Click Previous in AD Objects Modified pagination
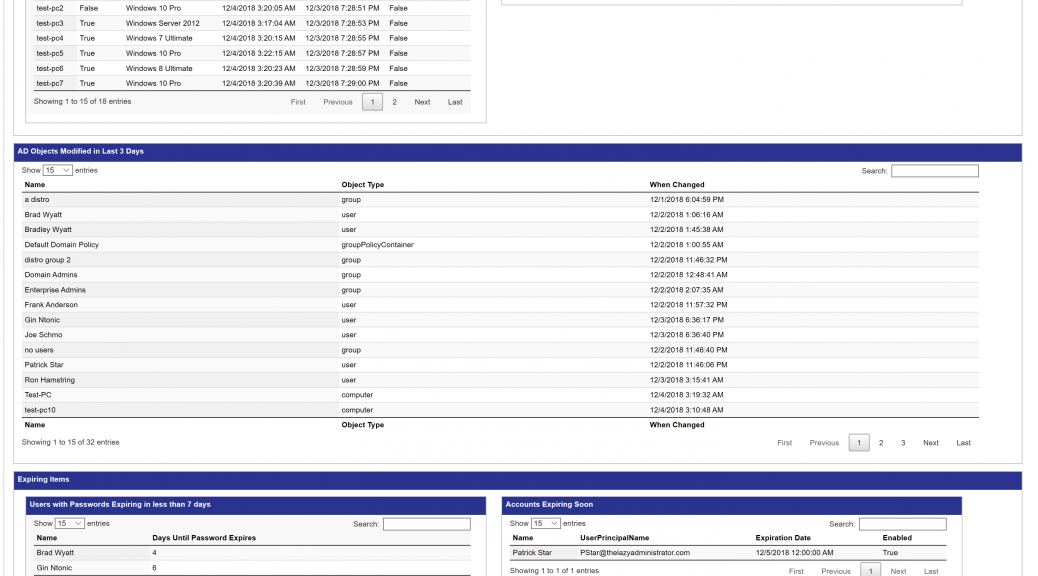 [x=824, y=443]
